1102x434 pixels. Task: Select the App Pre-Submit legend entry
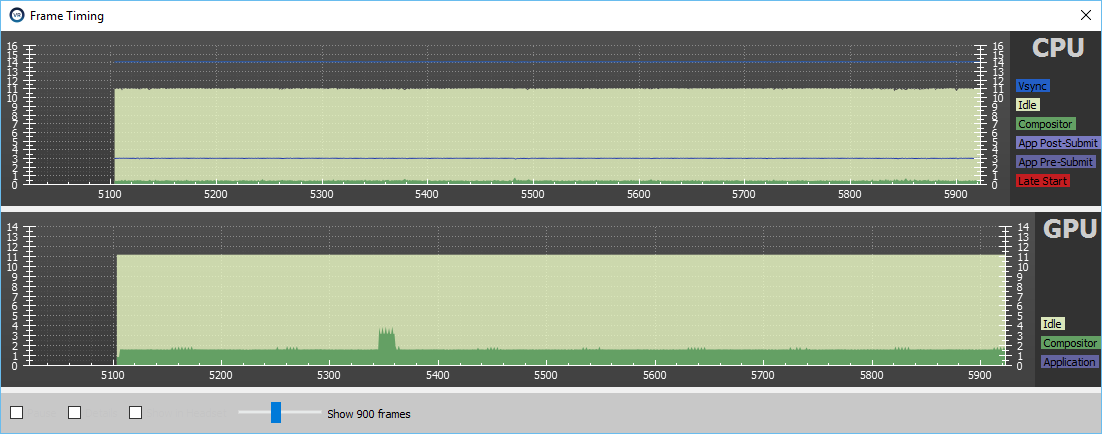click(x=1056, y=162)
